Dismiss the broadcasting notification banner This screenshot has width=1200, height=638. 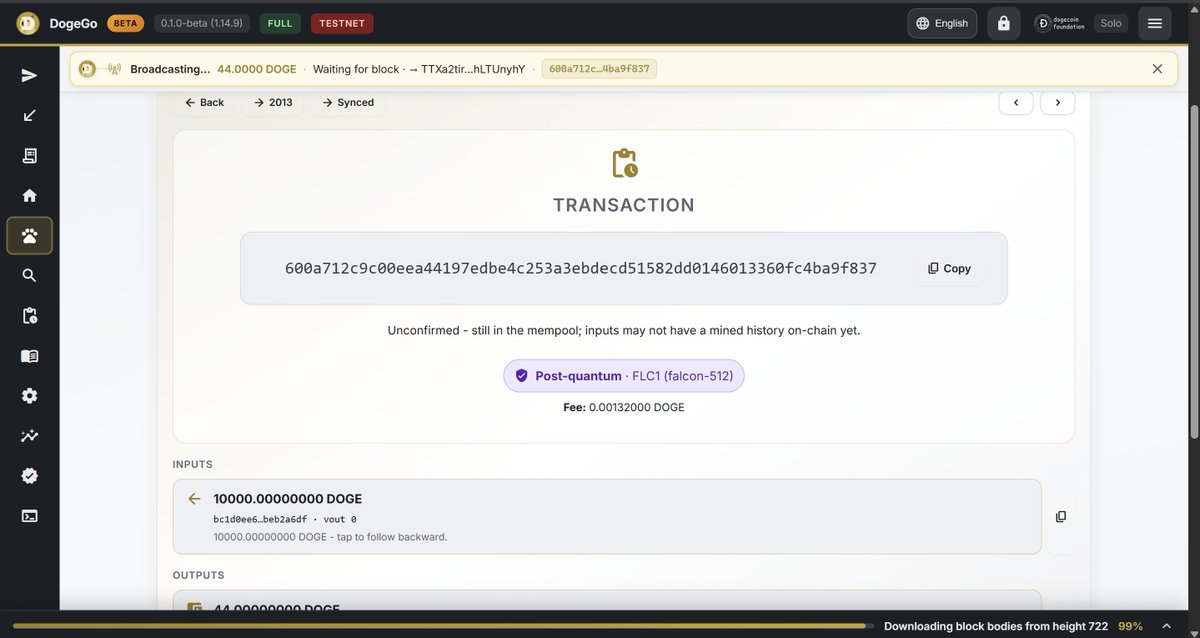1157,69
